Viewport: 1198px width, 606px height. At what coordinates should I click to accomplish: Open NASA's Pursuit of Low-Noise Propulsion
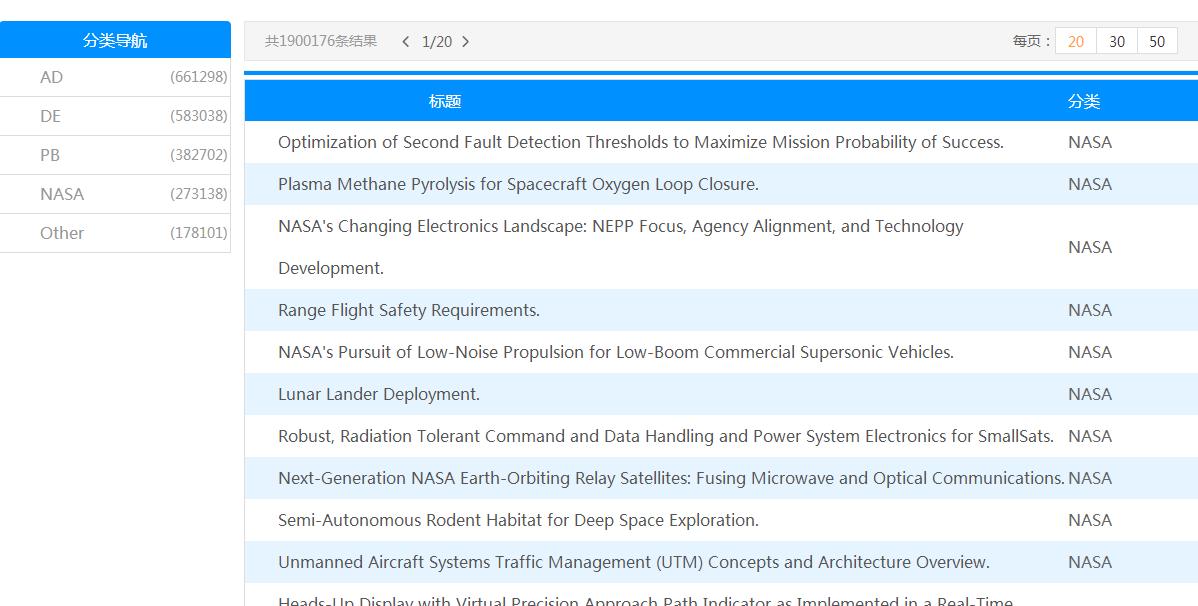tap(615, 352)
